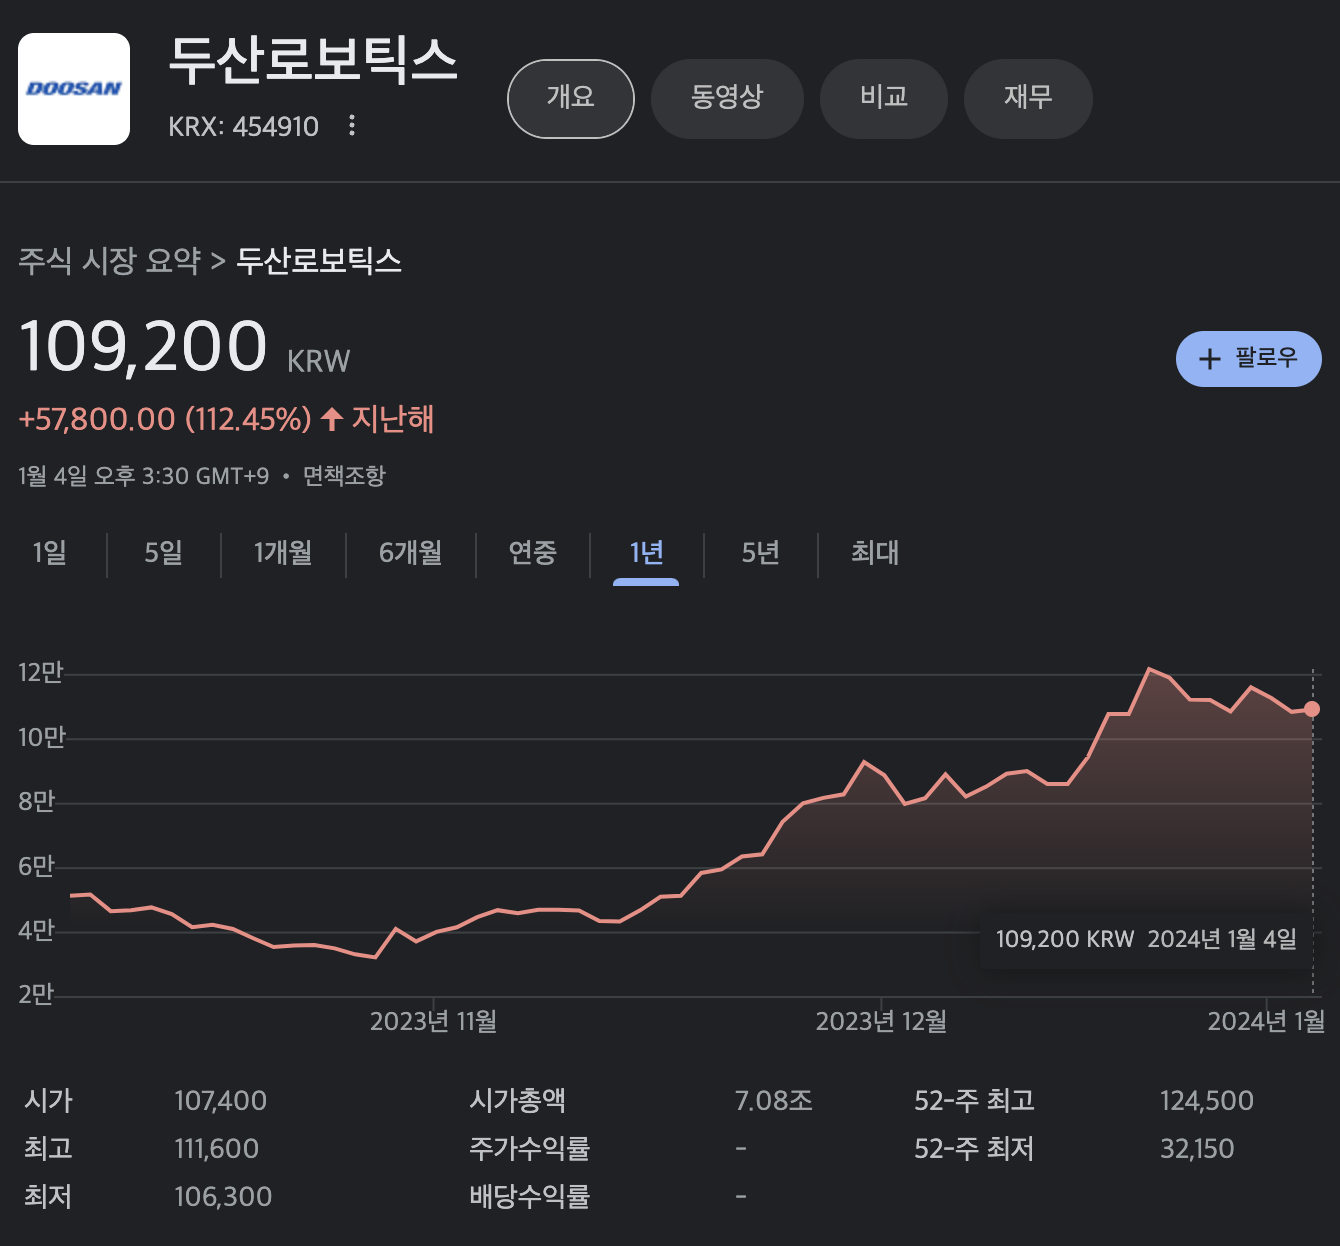Click the 두산로보틱스 company title
This screenshot has height=1246, width=1340.
(313, 61)
